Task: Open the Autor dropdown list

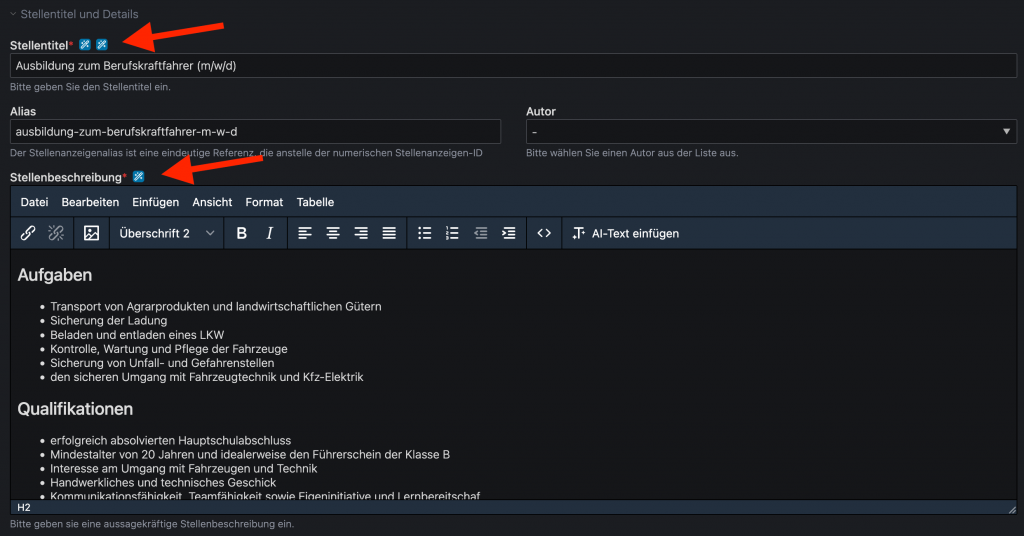Action: (770, 132)
